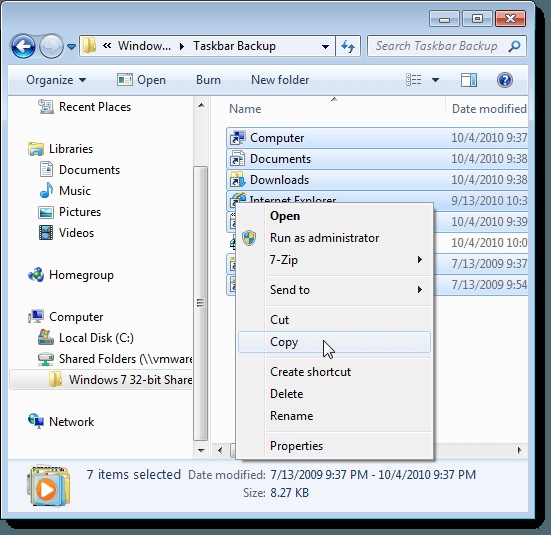Choose Properties in the context menu

pyautogui.click(x=334, y=446)
